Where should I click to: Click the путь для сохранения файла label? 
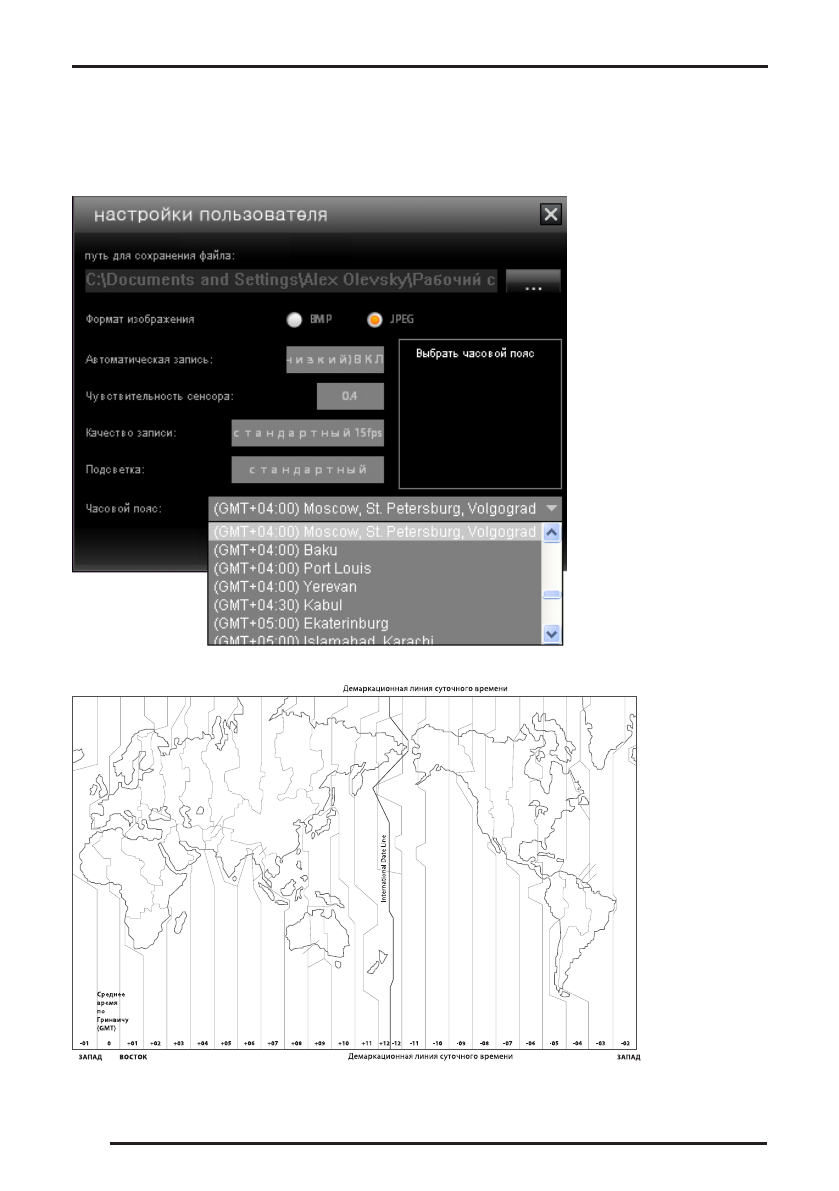(x=160, y=256)
